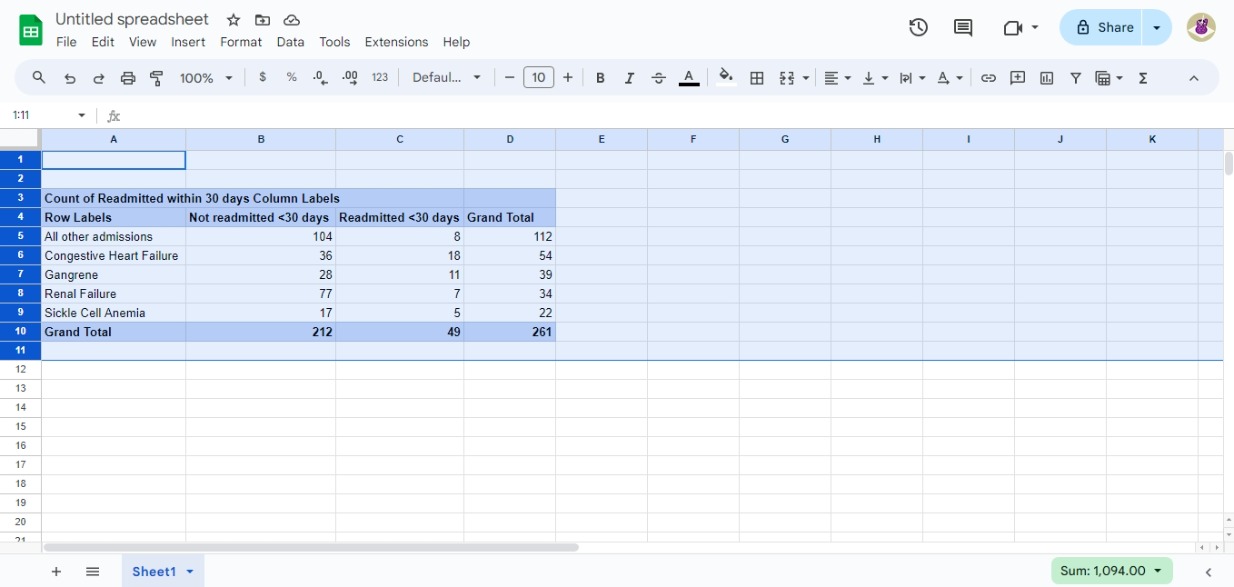Open version history
Image resolution: width=1234 pixels, height=587 pixels.
point(917,28)
